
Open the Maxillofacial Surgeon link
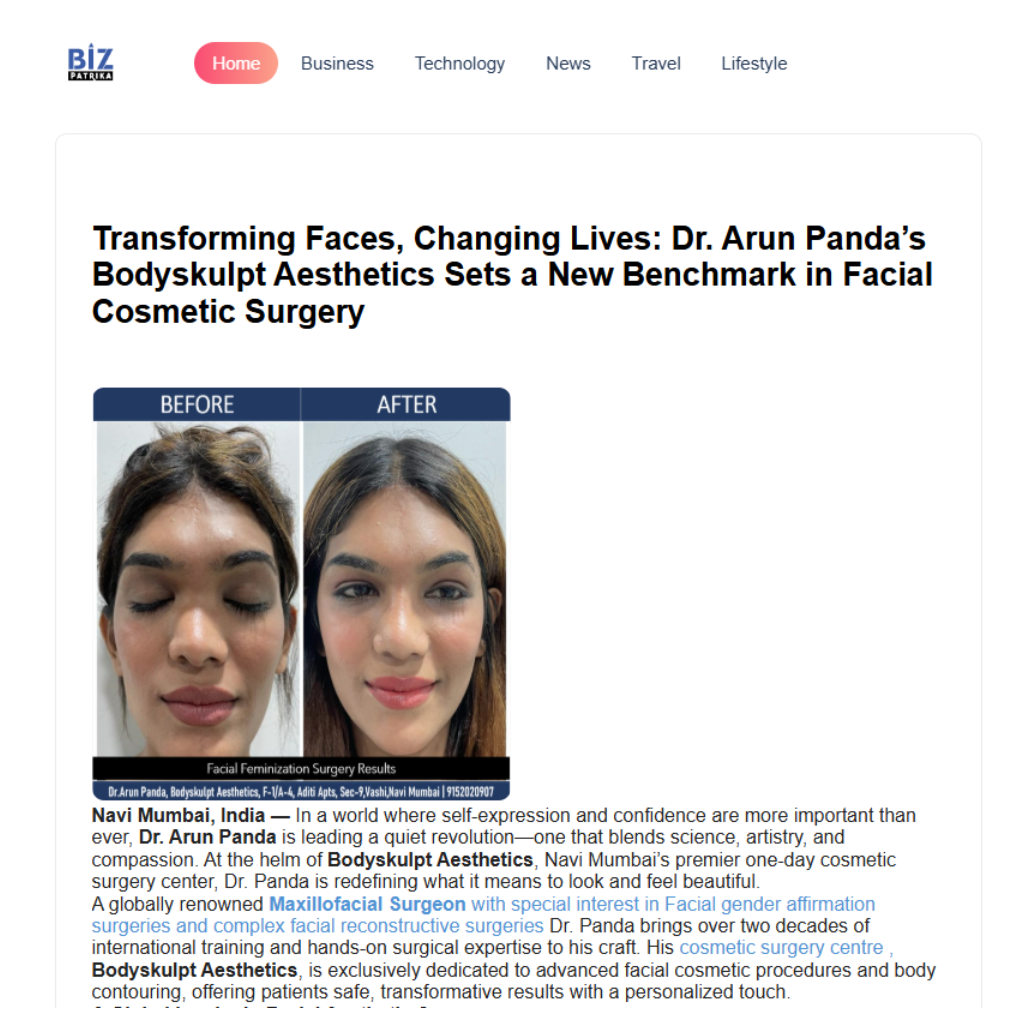click(367, 904)
